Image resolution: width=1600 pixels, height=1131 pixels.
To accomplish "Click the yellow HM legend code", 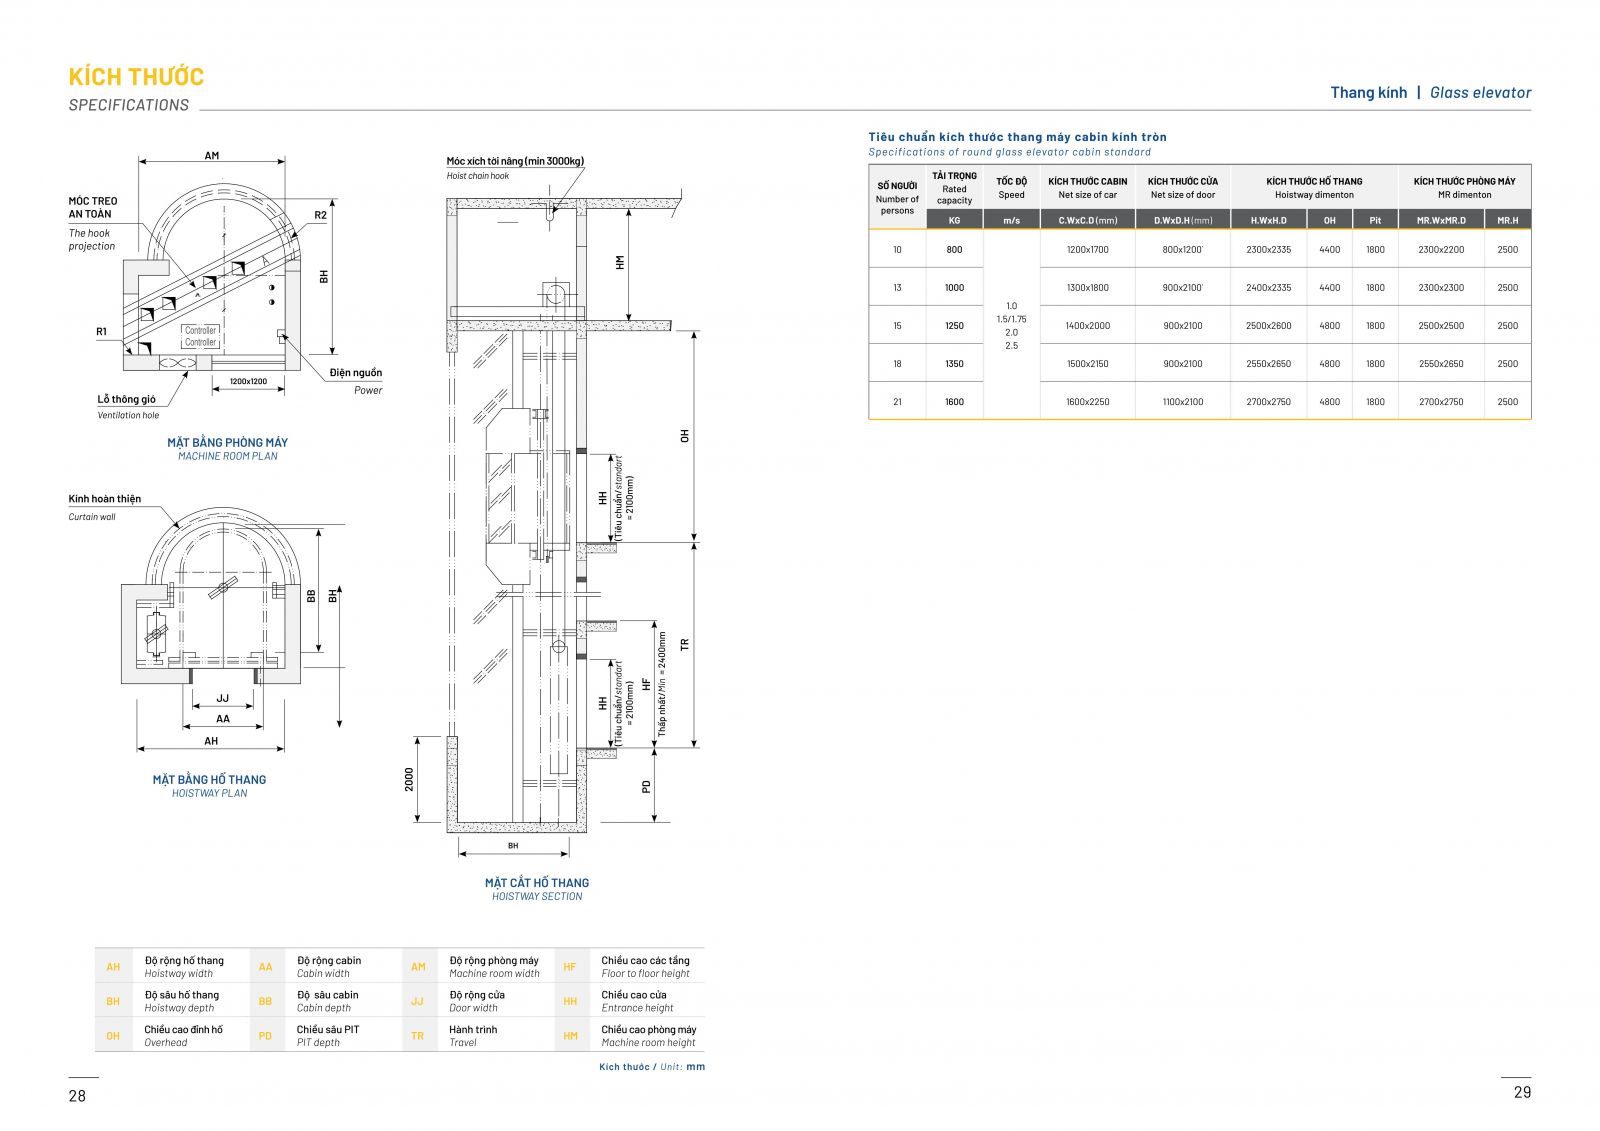I will (570, 1036).
